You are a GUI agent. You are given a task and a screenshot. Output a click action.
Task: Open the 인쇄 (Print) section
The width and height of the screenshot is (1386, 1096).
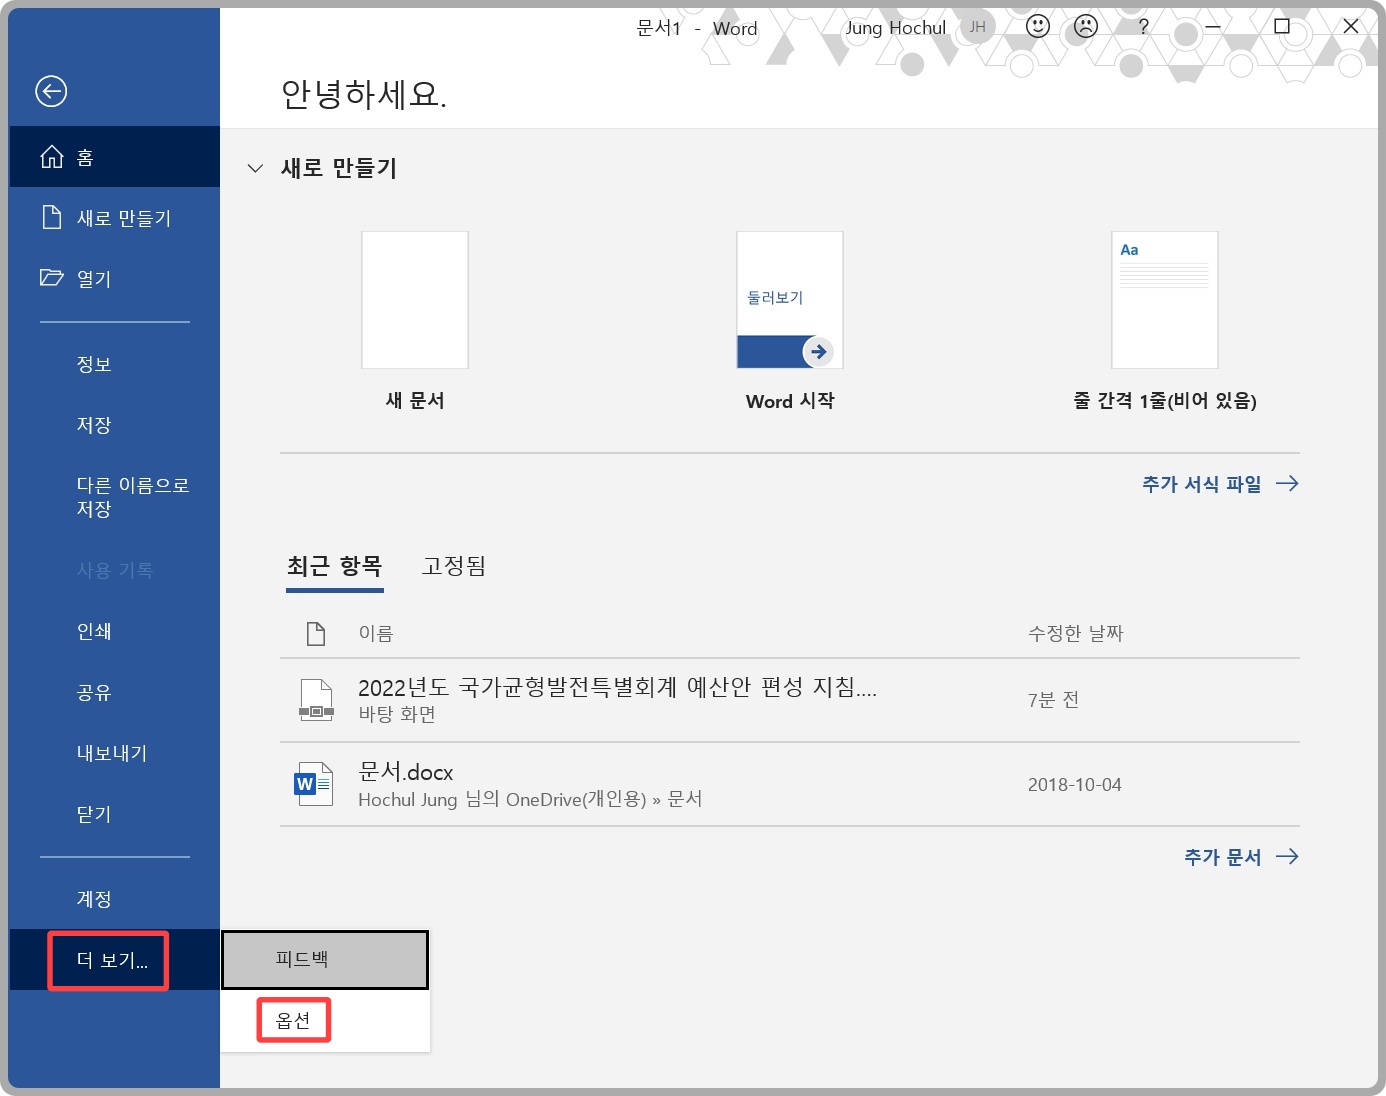click(x=92, y=631)
